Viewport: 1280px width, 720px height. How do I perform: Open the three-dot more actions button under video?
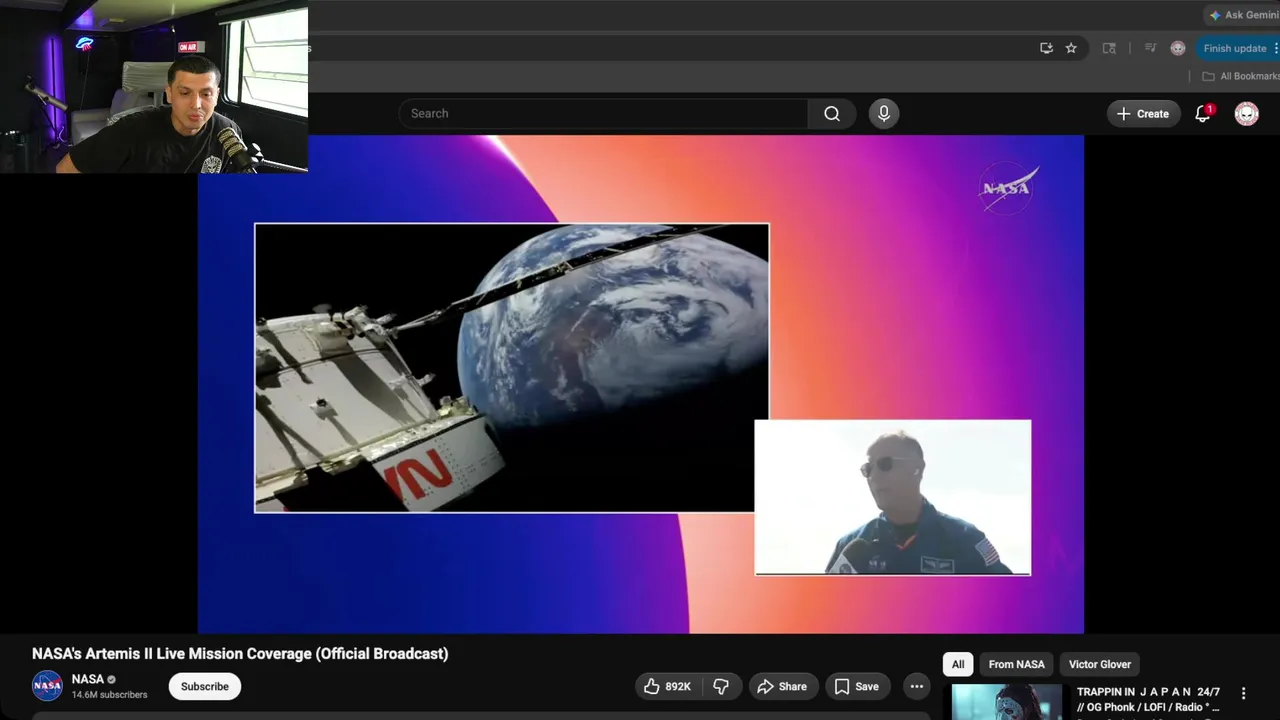pyautogui.click(x=916, y=686)
